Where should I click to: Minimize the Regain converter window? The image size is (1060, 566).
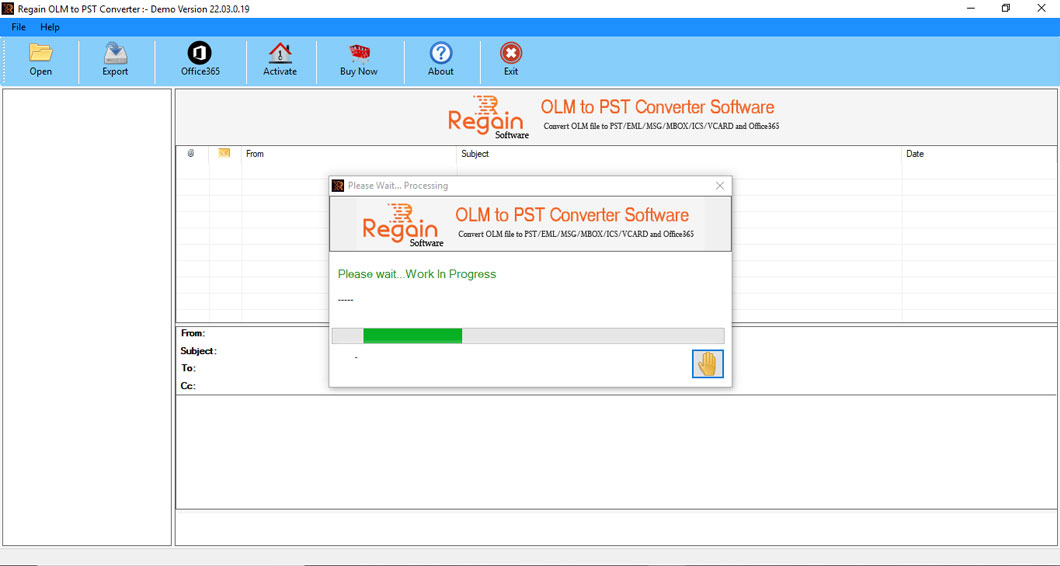[x=971, y=8]
